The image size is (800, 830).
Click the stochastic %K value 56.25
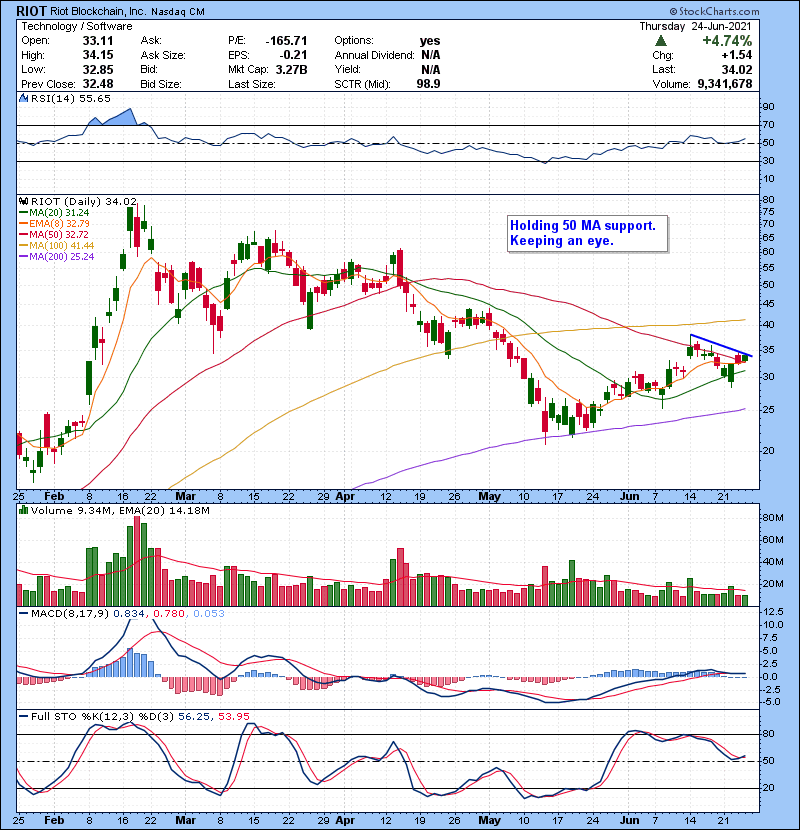tap(194, 716)
